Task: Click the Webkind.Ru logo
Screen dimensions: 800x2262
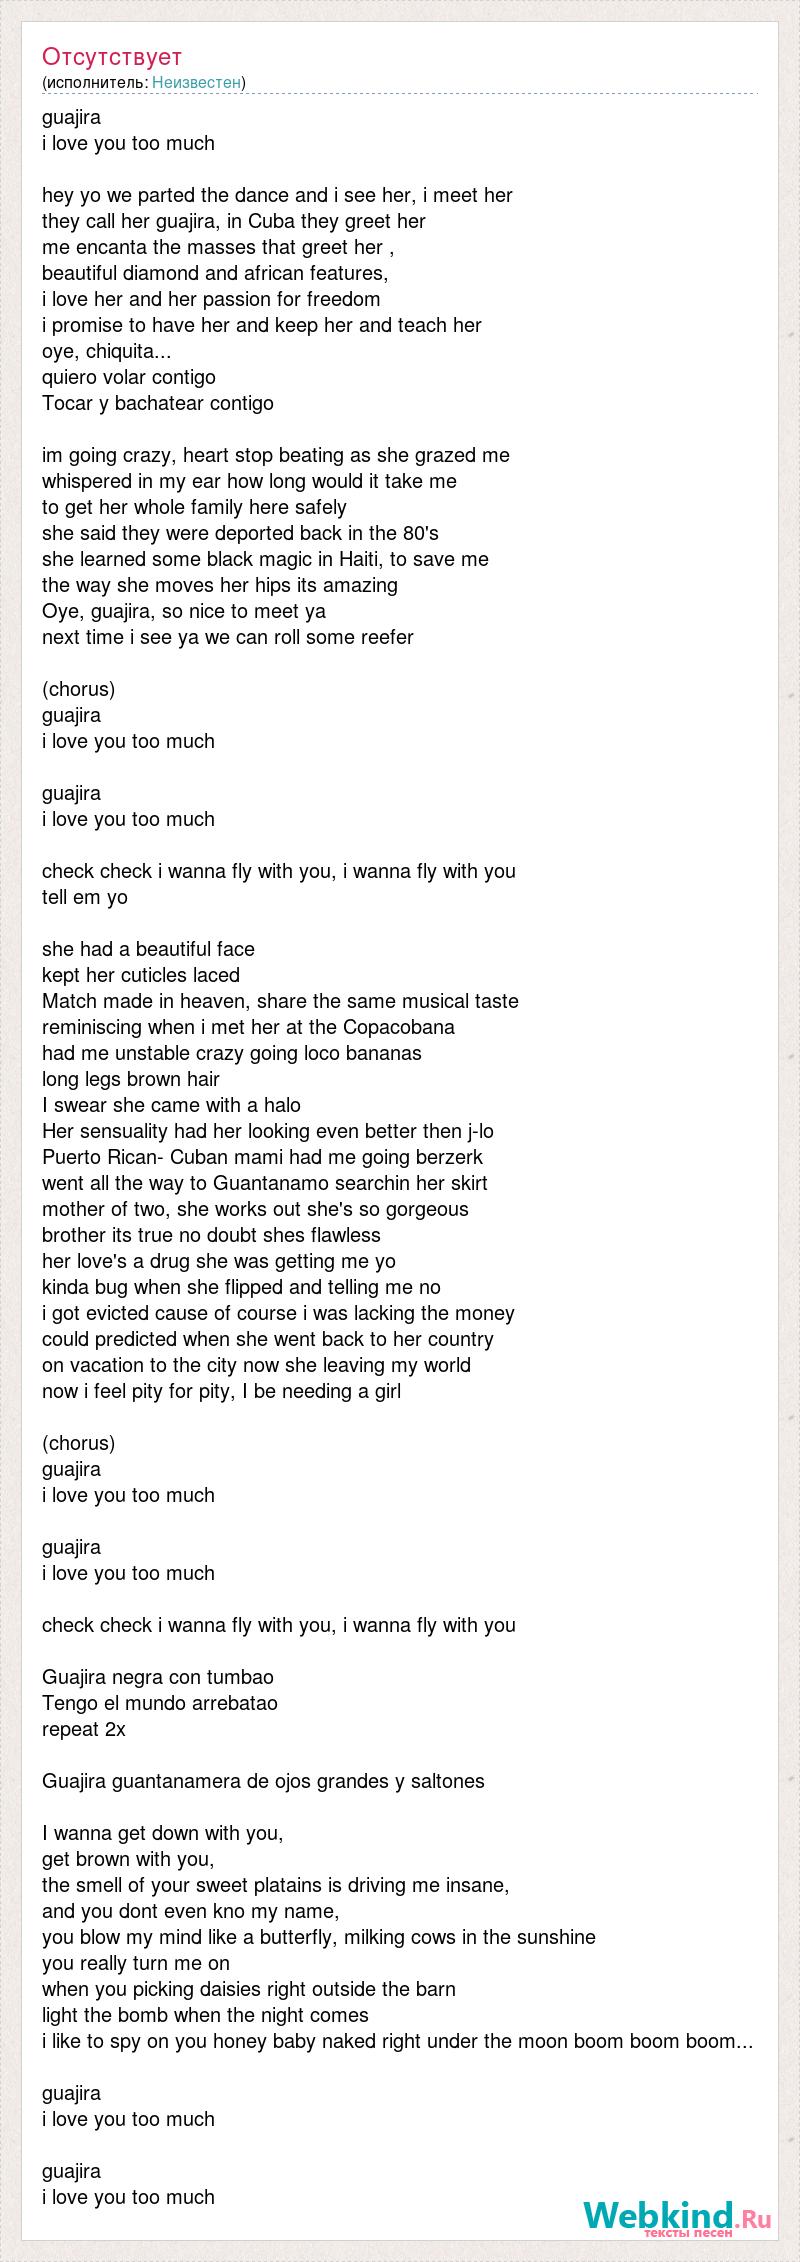Action: (x=677, y=2215)
